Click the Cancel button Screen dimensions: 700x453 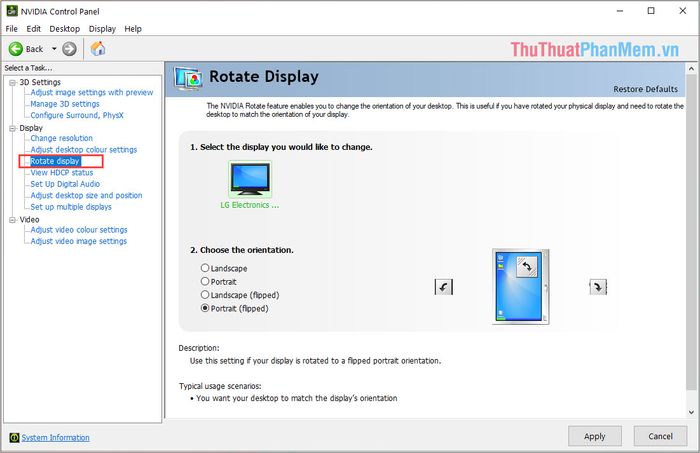pos(660,436)
